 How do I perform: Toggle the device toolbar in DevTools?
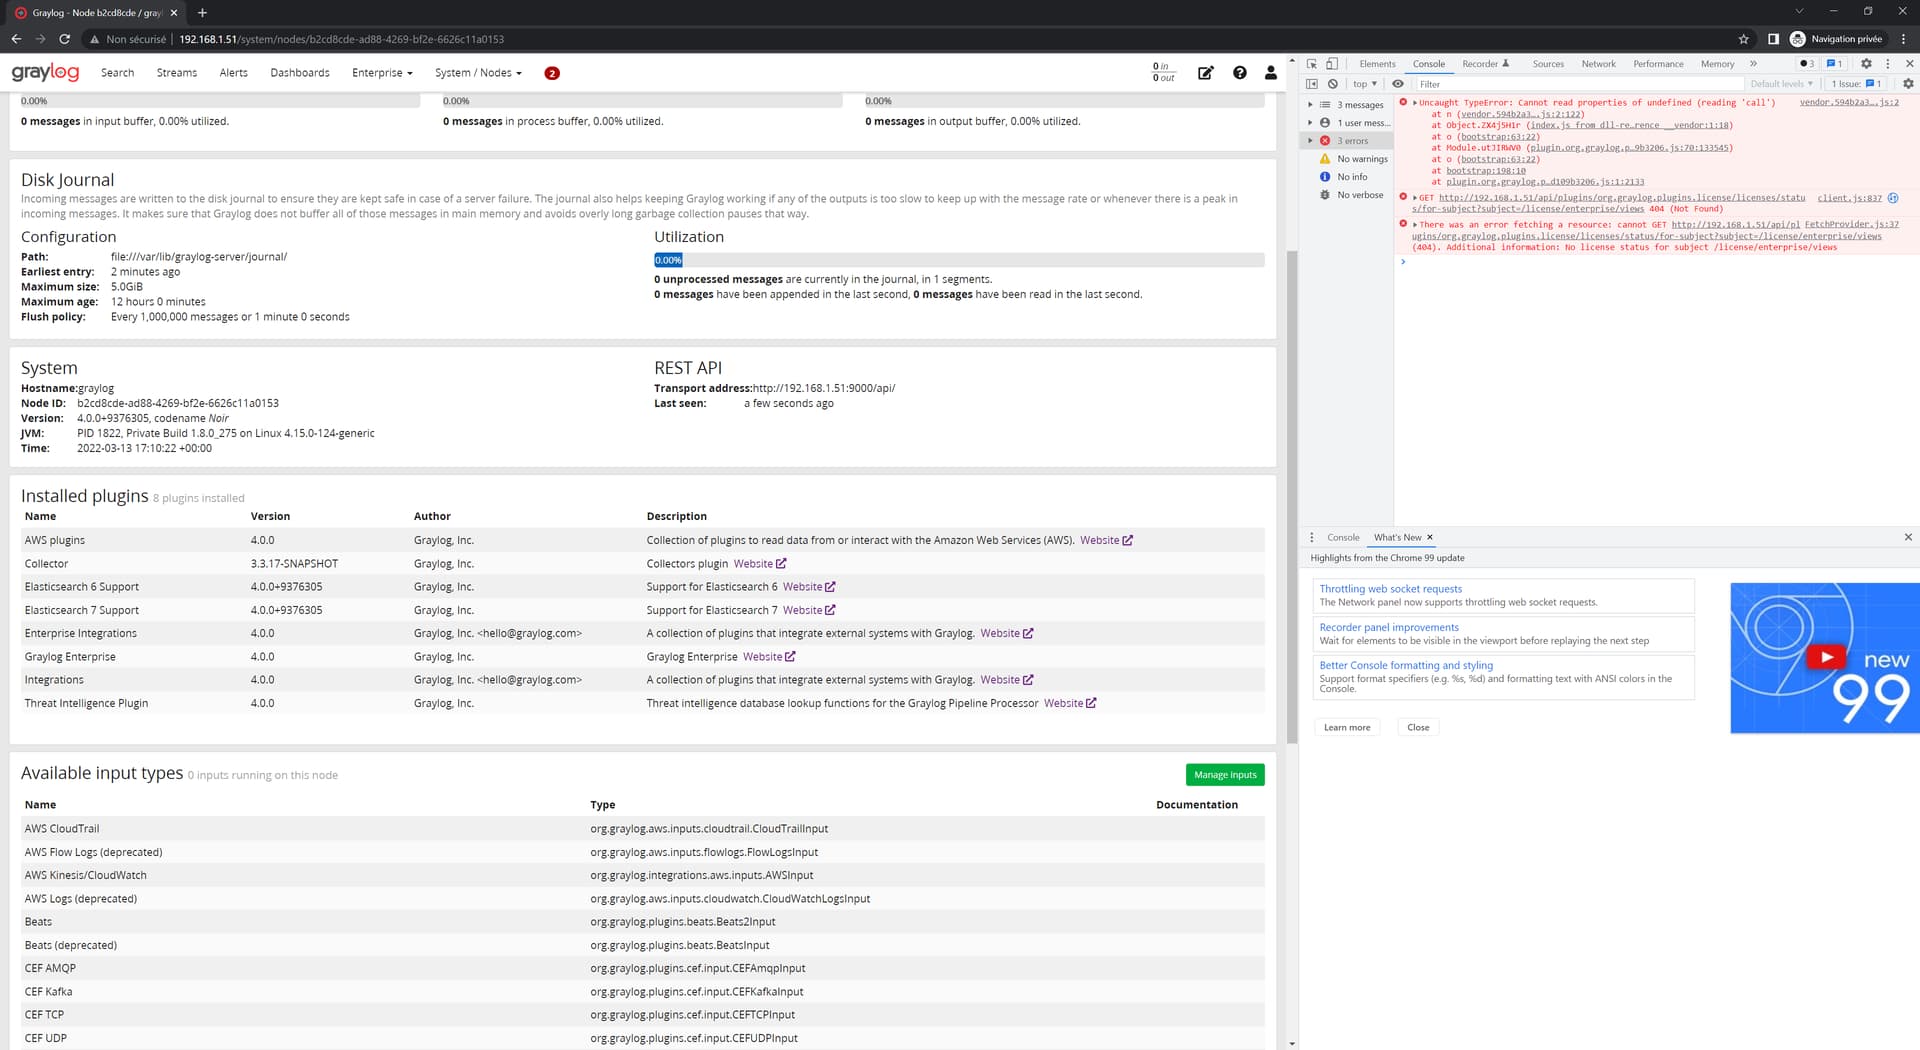1332,64
